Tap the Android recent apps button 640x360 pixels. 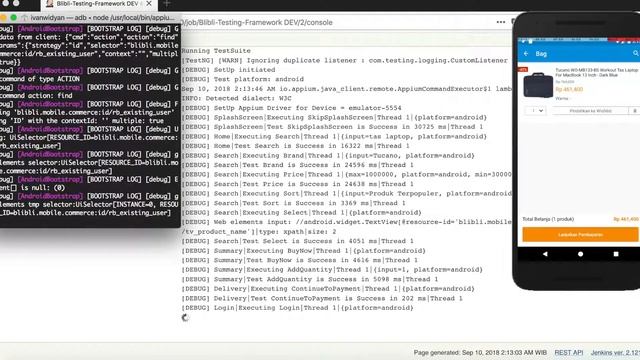pos(616,254)
